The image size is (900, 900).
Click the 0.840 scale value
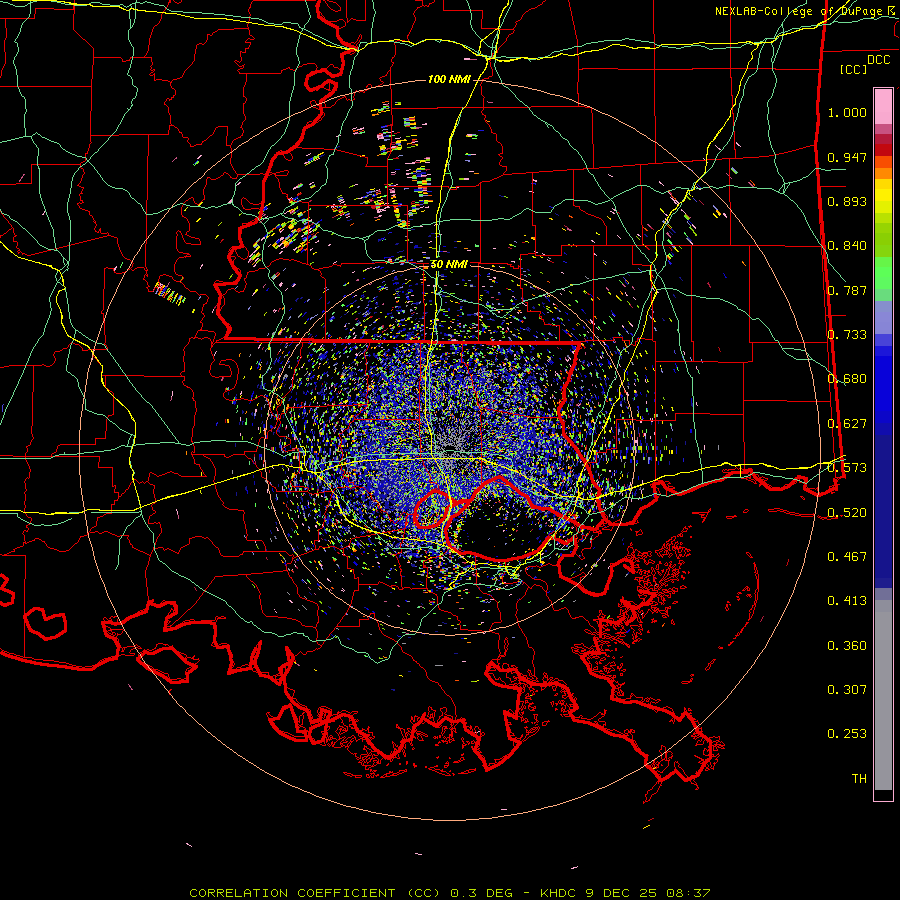point(847,246)
